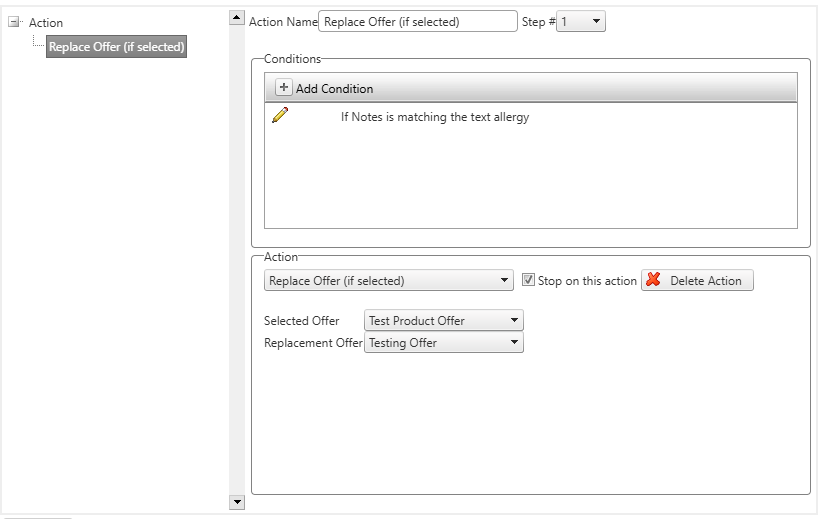Select the Notes matching allergy condition row
The width and height of the screenshot is (822, 519).
coord(531,116)
